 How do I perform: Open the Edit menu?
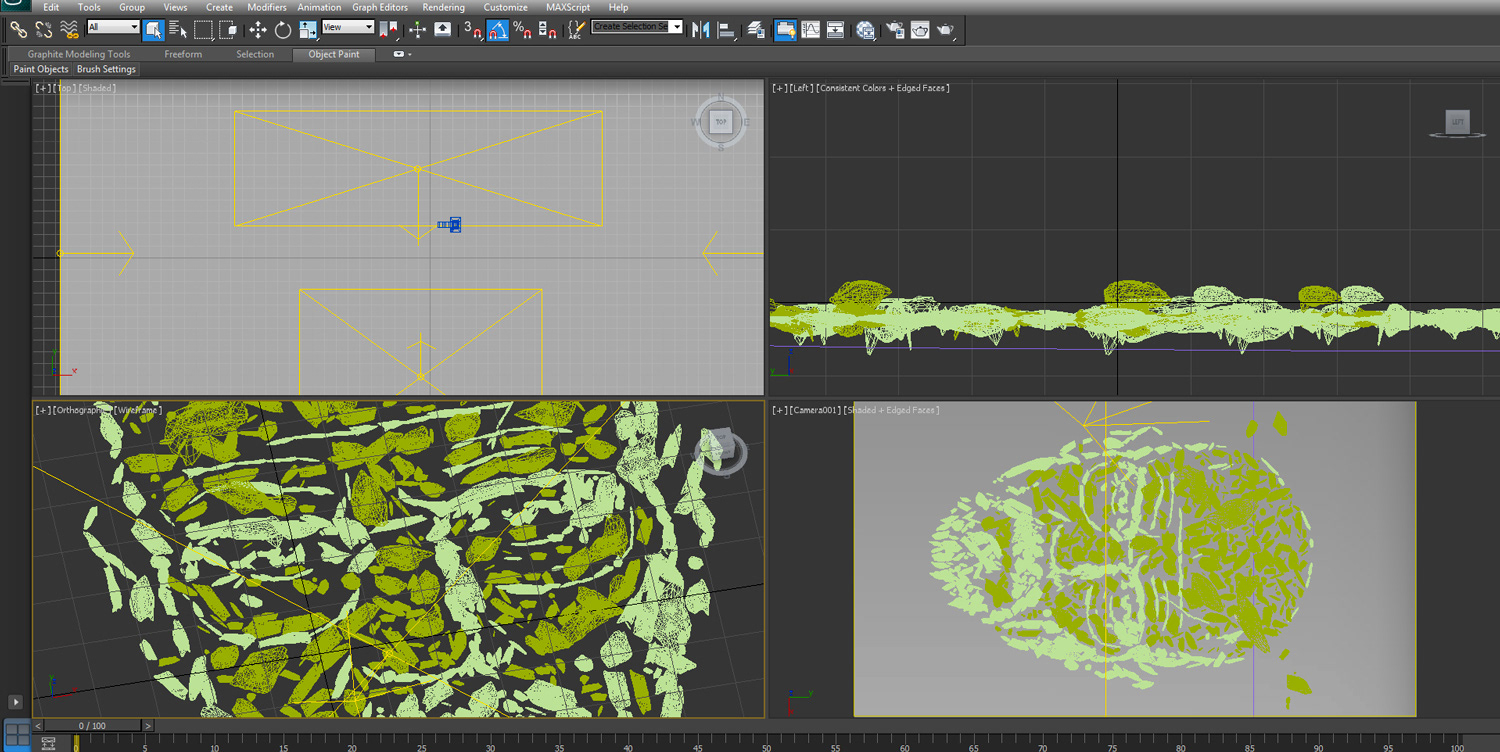[x=51, y=7]
